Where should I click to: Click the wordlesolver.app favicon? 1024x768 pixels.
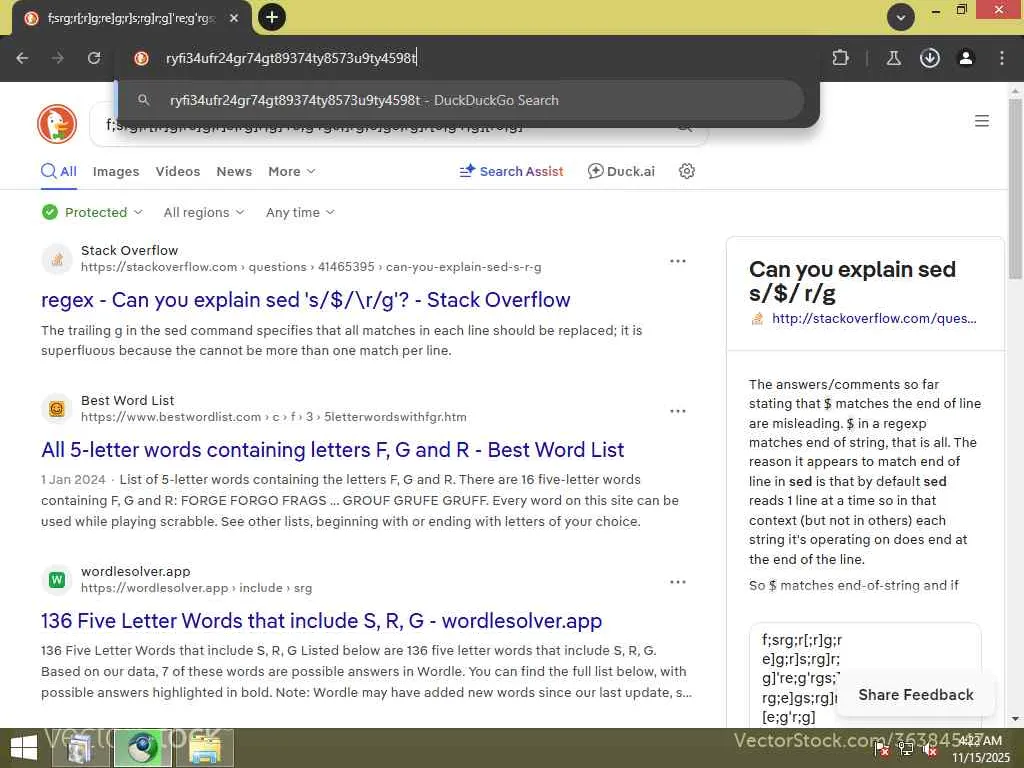(x=57, y=580)
